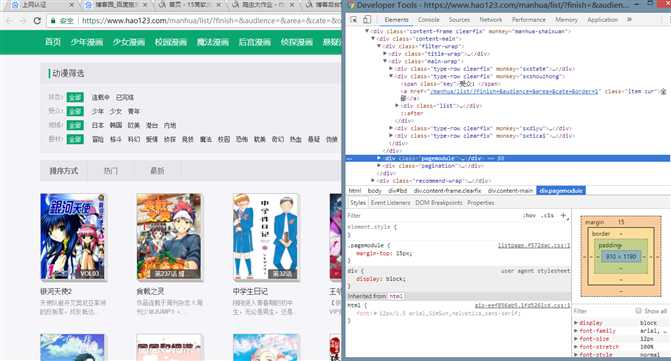
Task: Expand the pagination div node
Action: click(x=379, y=166)
